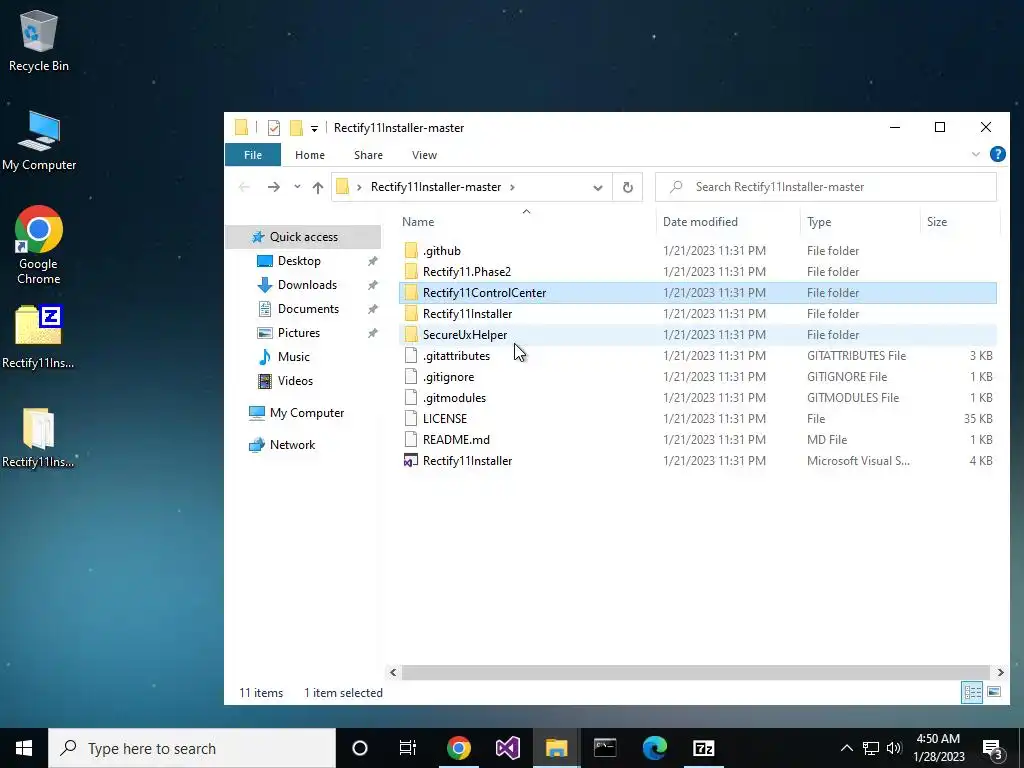Select the Rectify11Installer Visual Studio solution file

697,460
